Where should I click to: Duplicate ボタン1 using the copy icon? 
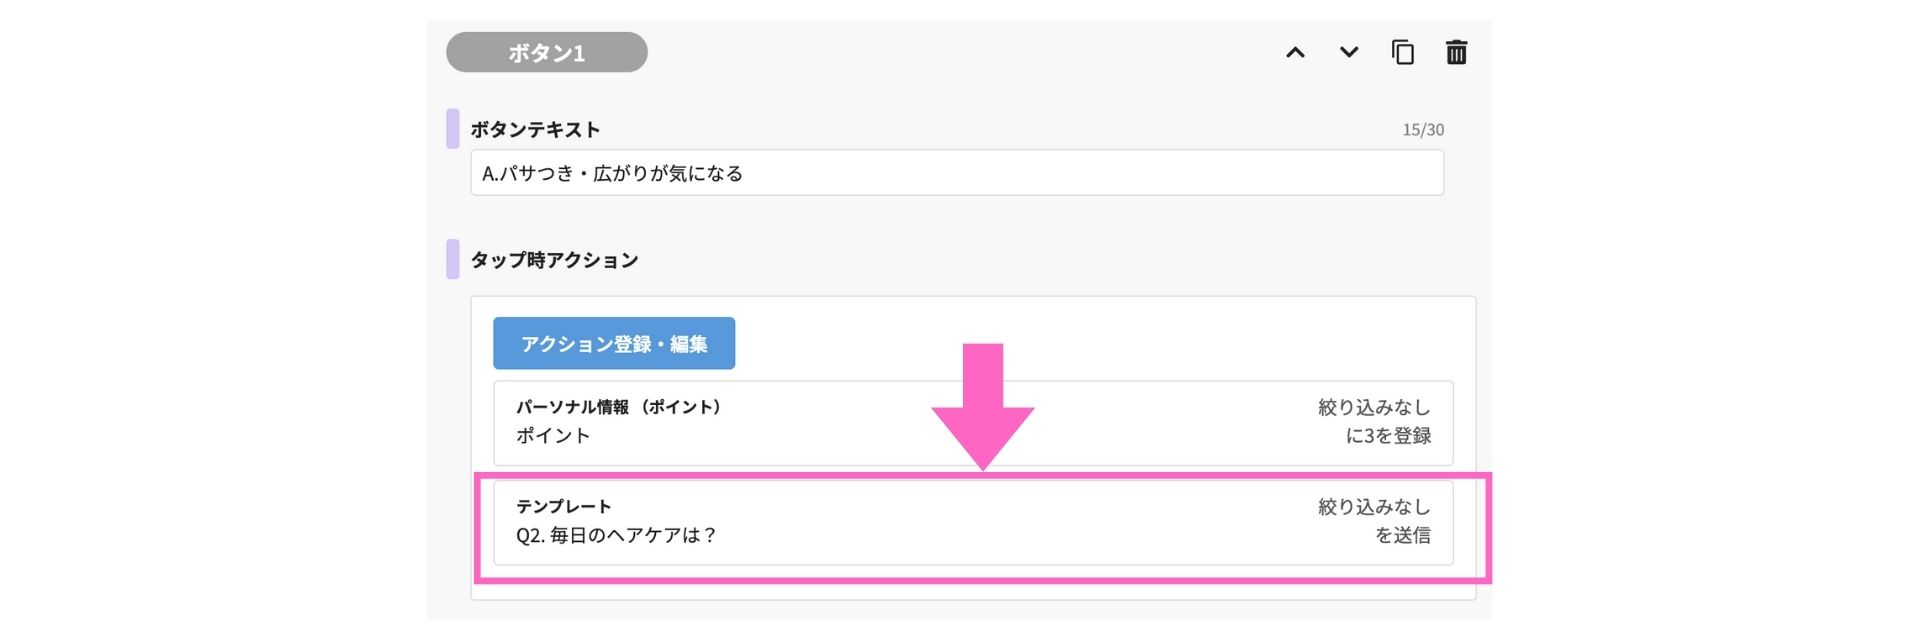1403,52
